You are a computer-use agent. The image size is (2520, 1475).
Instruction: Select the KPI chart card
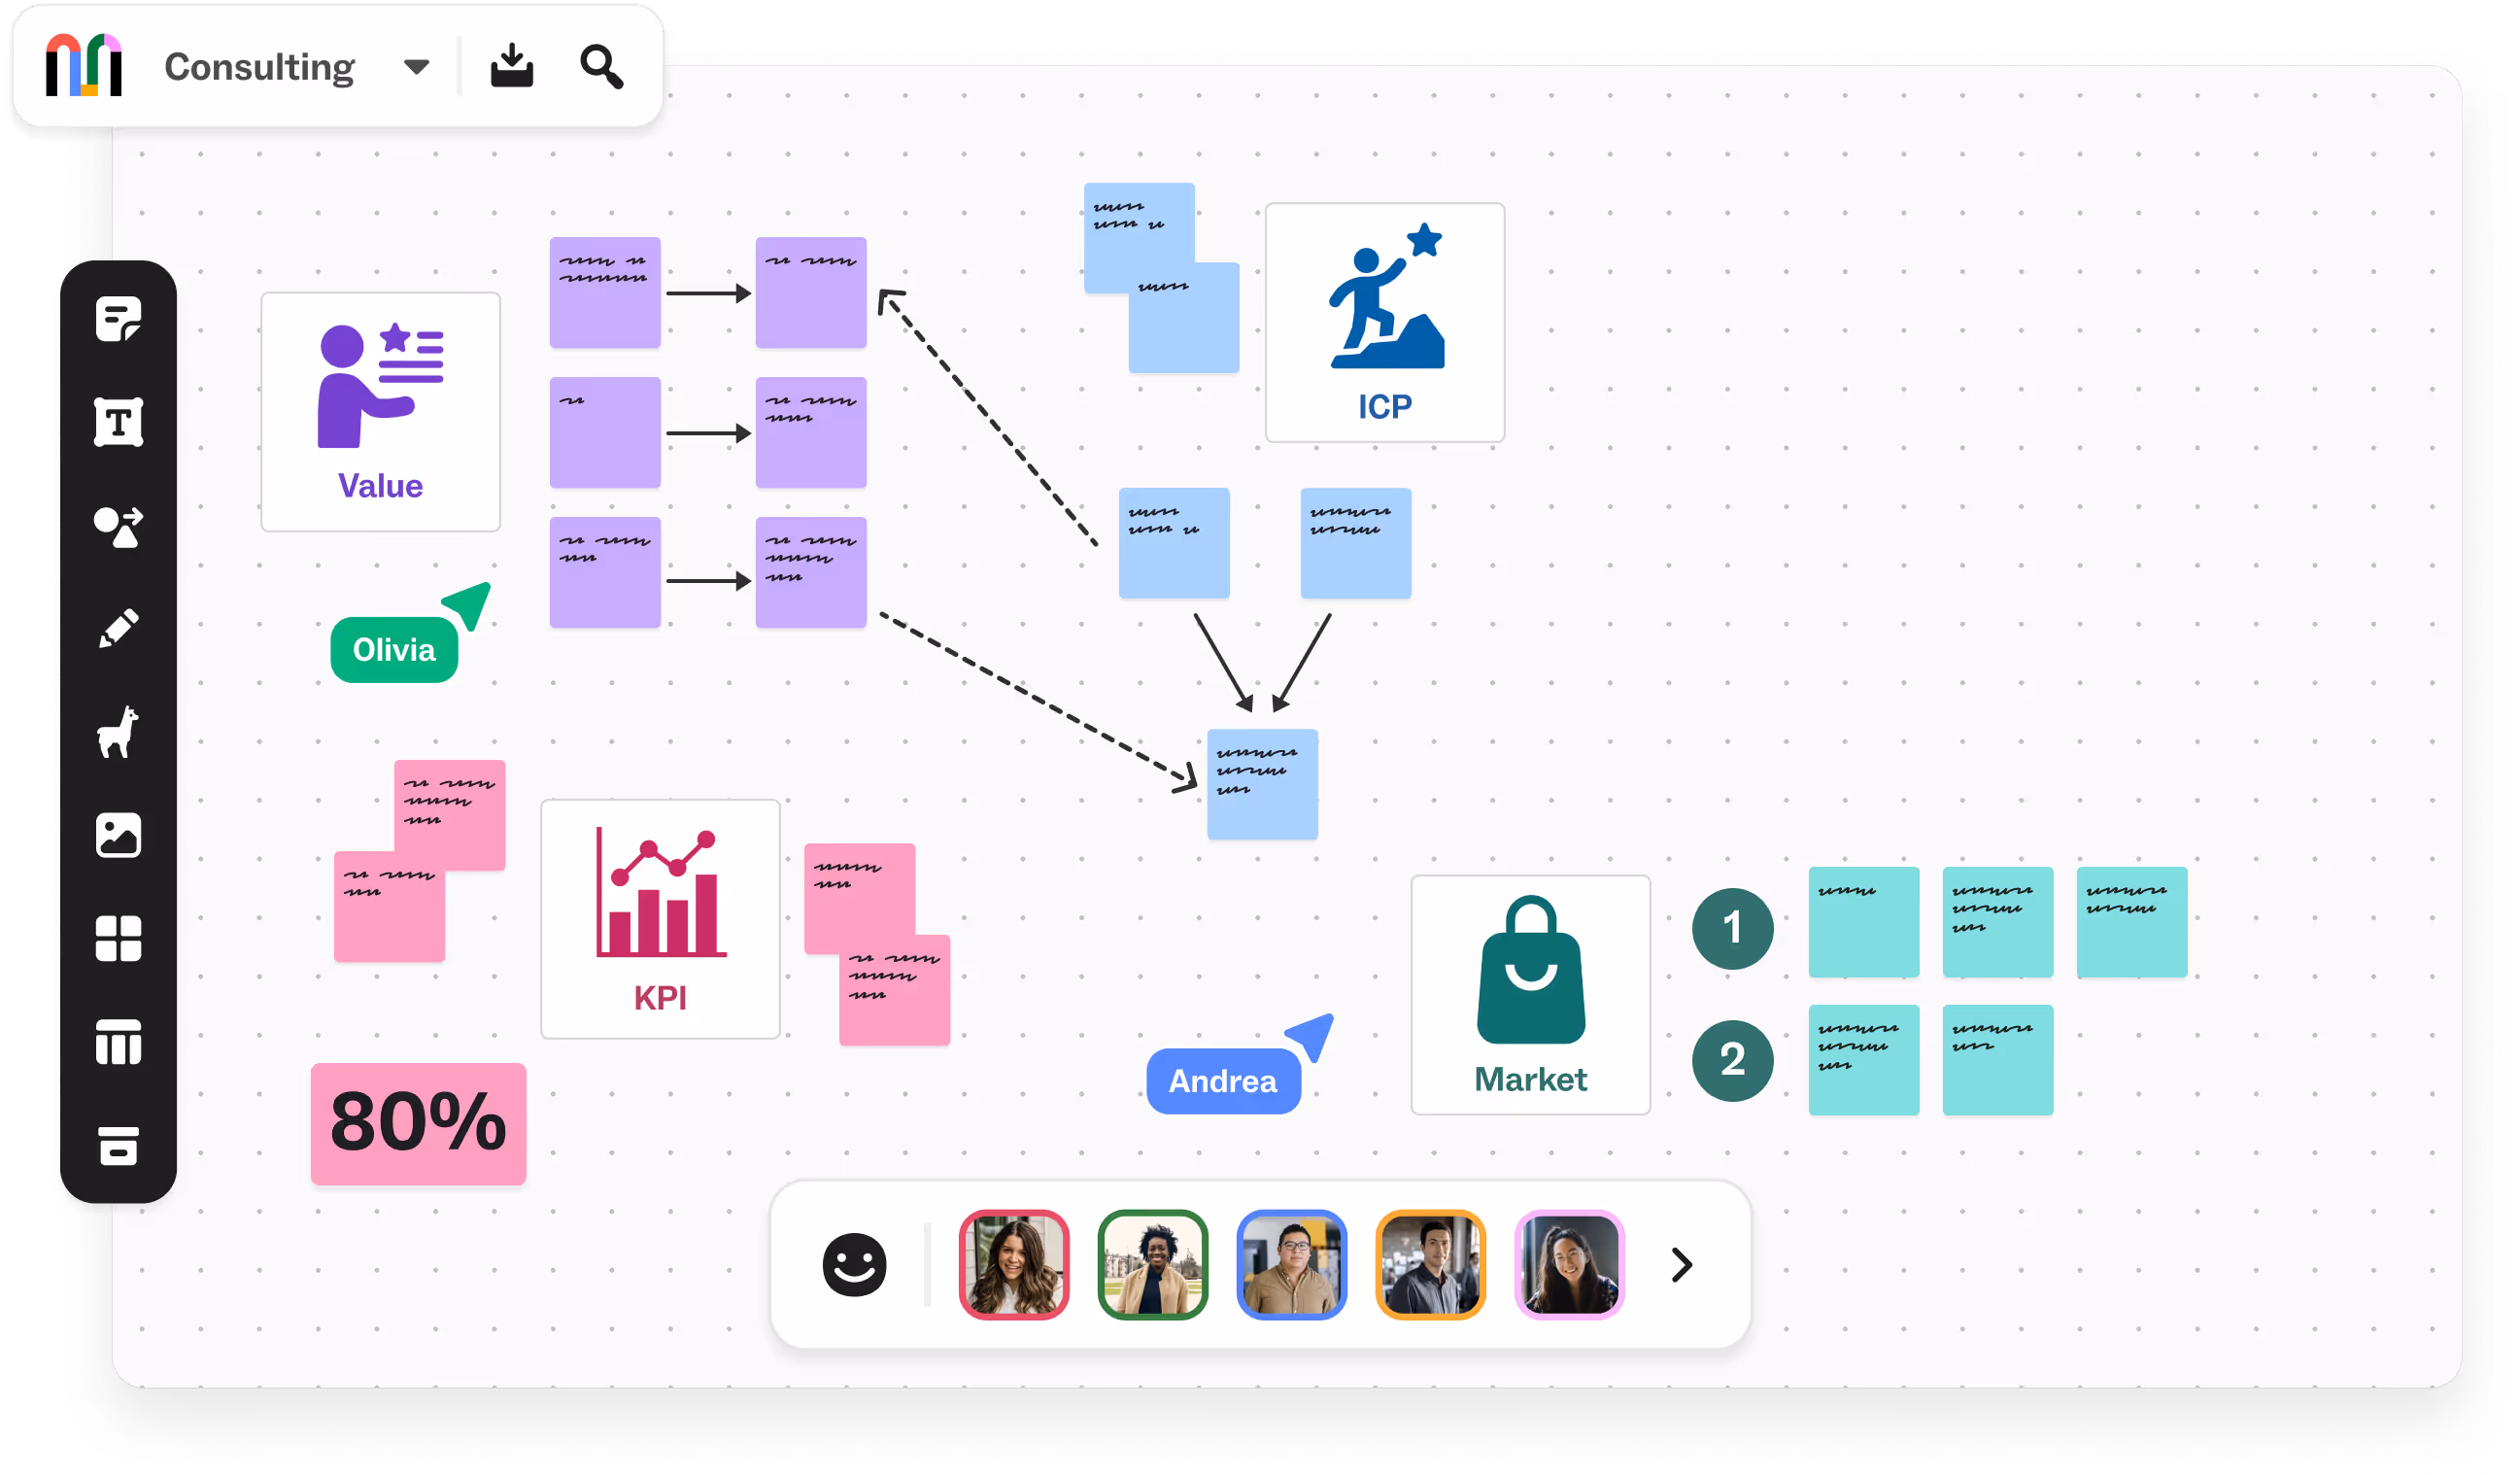tap(660, 918)
